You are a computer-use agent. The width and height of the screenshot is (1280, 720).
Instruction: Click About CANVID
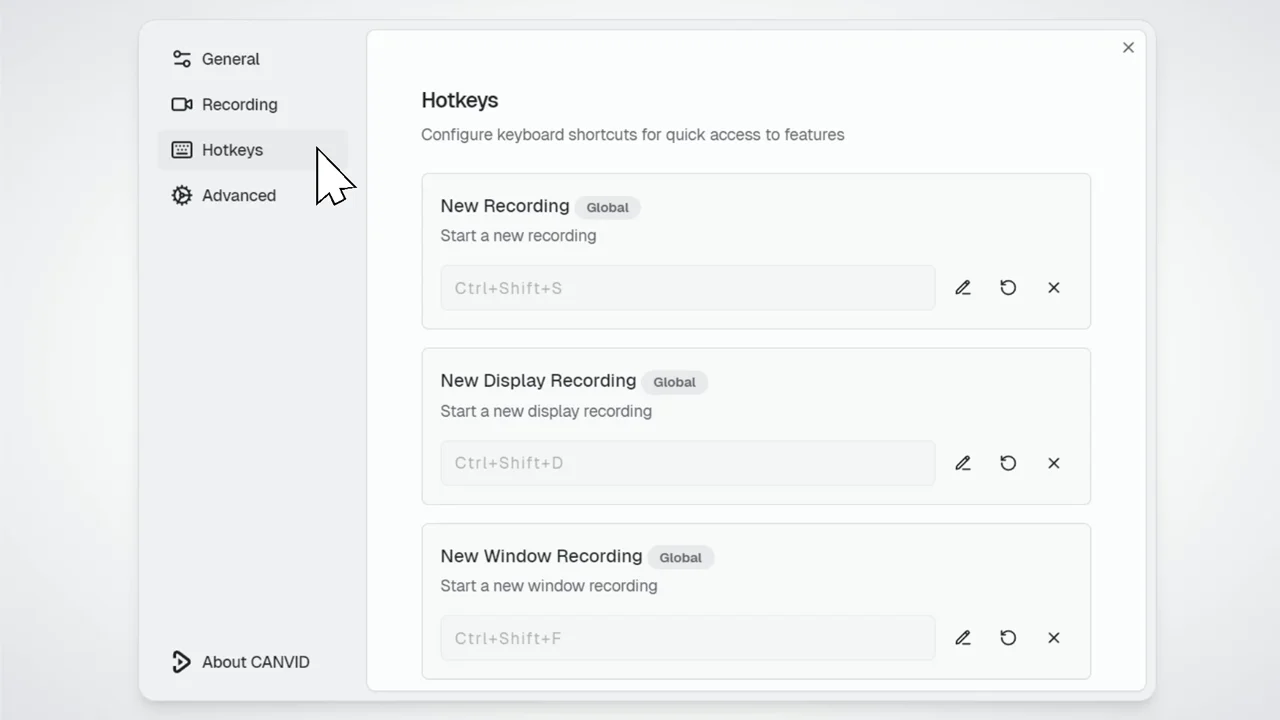(x=255, y=661)
